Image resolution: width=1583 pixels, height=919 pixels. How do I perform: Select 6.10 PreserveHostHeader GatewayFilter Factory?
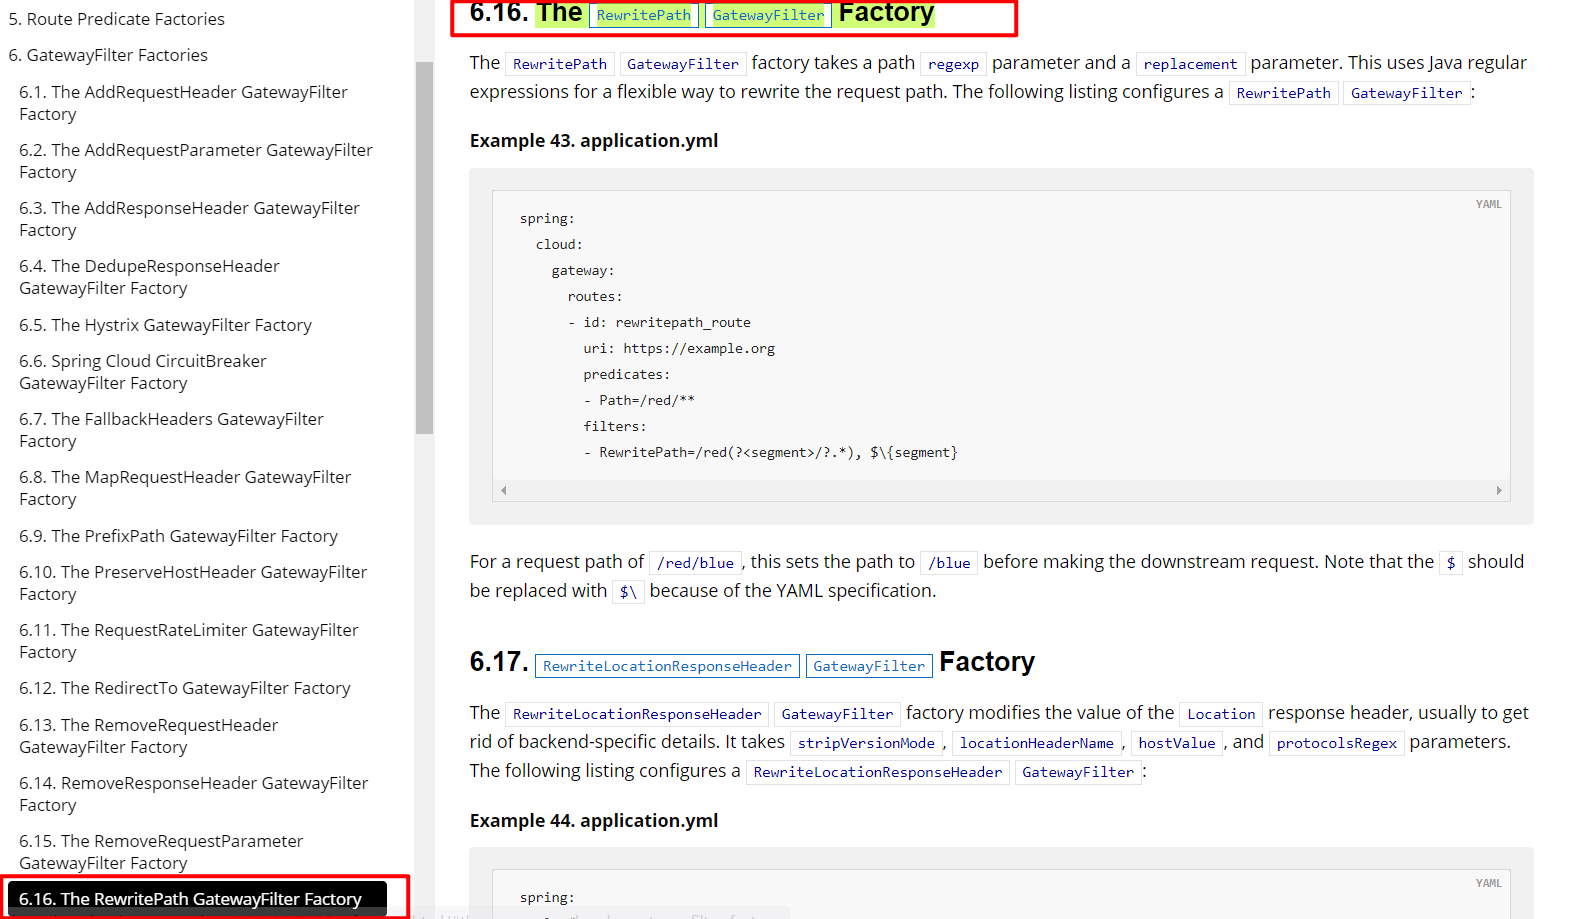click(x=193, y=583)
